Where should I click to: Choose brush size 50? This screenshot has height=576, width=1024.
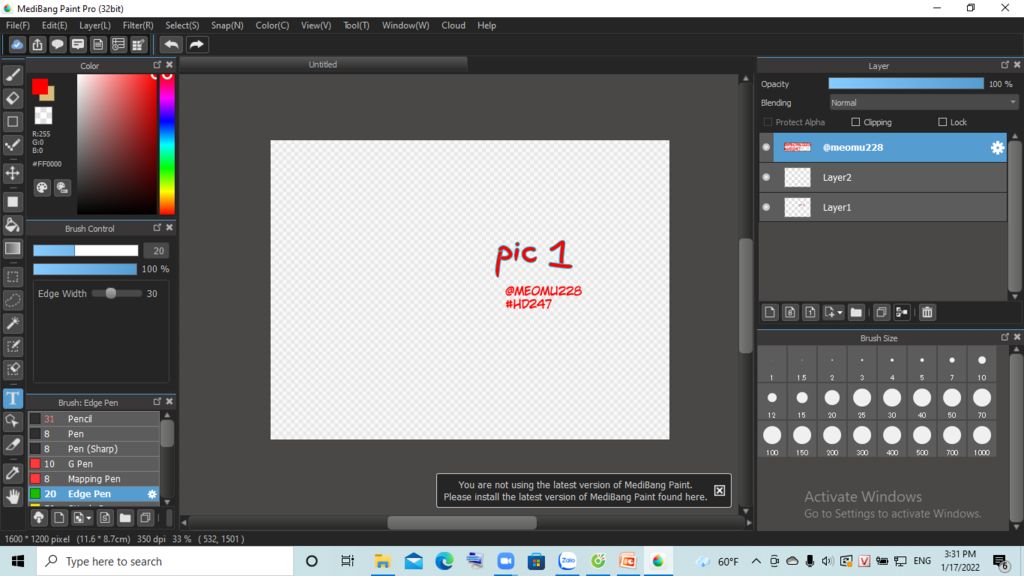click(x=952, y=401)
